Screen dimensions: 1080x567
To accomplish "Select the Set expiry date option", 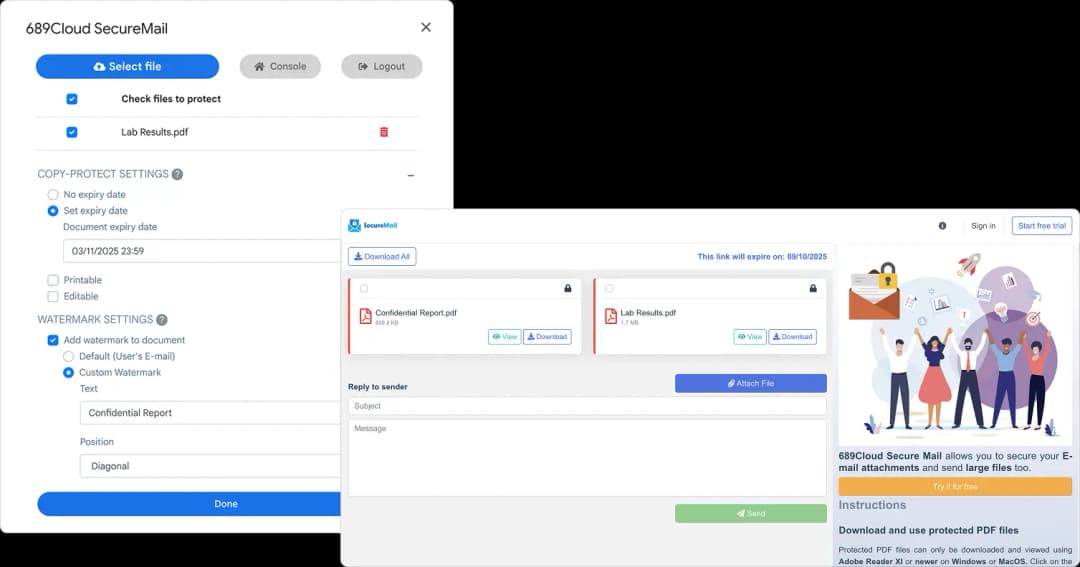I will click(x=52, y=211).
